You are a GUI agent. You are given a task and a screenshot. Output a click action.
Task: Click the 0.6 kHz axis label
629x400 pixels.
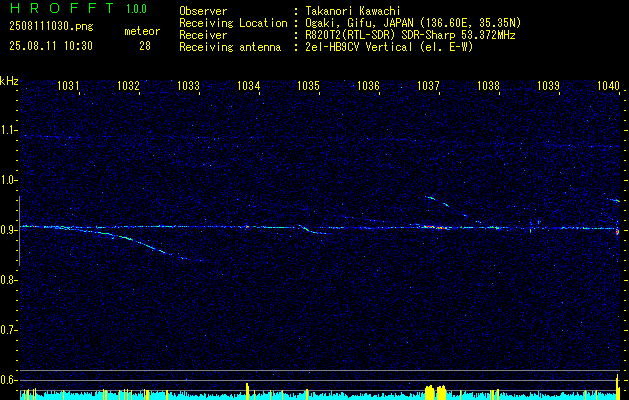click(9, 380)
